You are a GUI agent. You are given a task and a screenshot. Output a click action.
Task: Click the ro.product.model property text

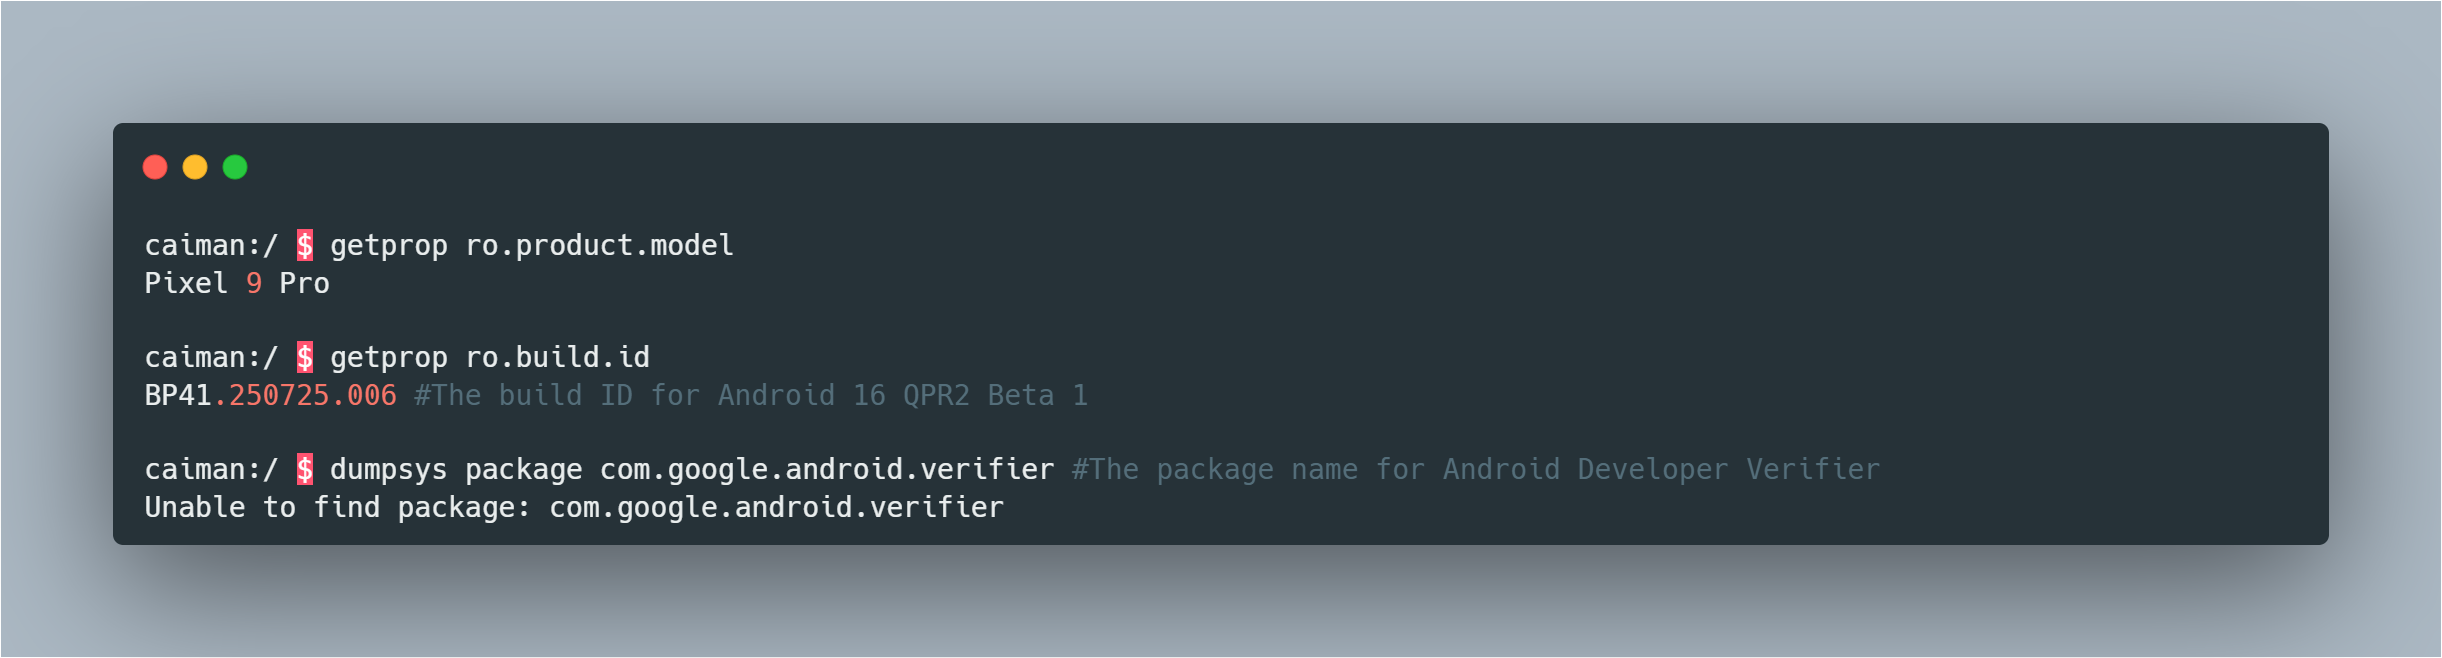coord(599,245)
